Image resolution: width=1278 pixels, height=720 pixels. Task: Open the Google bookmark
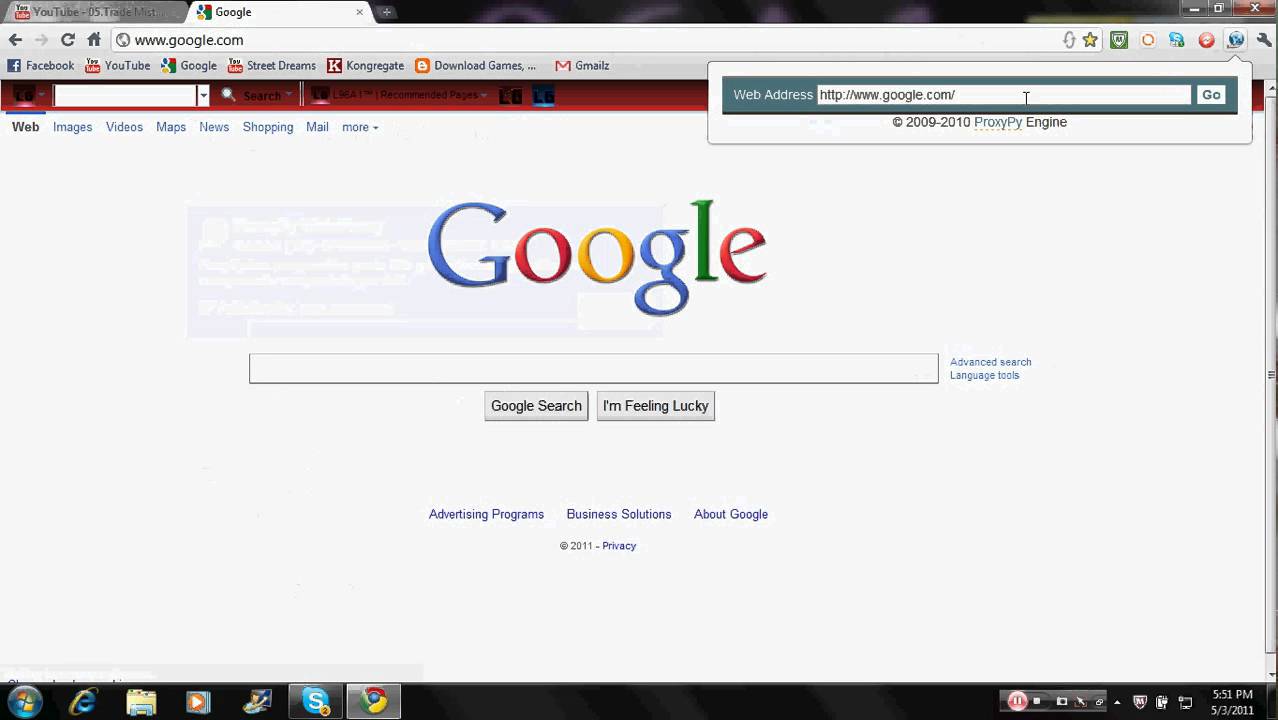pyautogui.click(x=189, y=65)
